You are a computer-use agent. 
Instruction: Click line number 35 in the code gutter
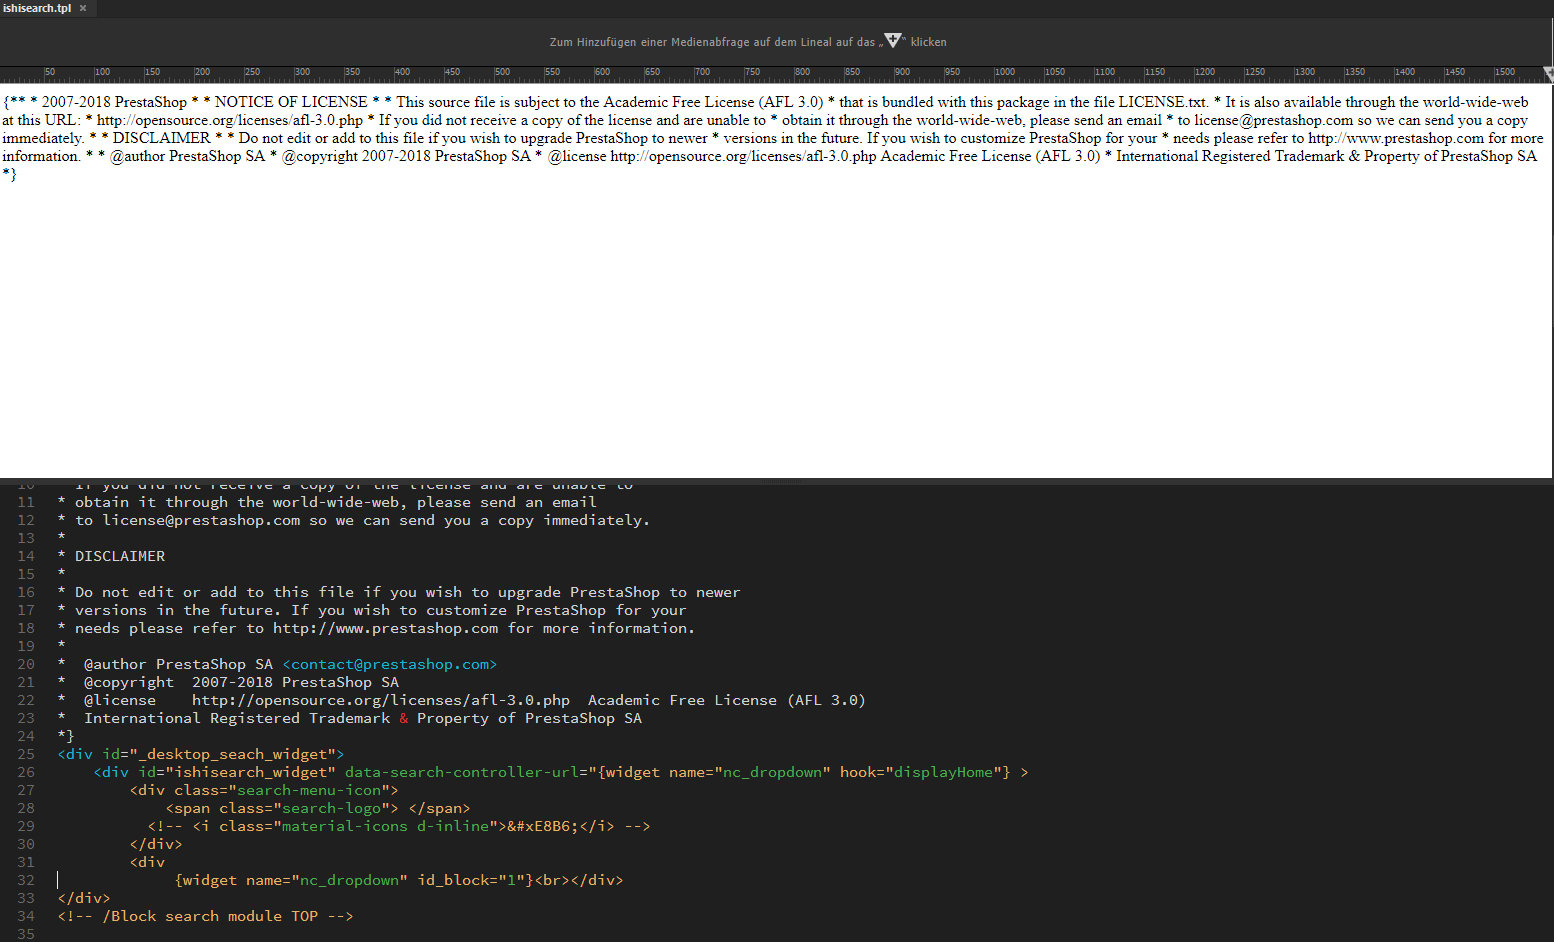[x=26, y=934]
